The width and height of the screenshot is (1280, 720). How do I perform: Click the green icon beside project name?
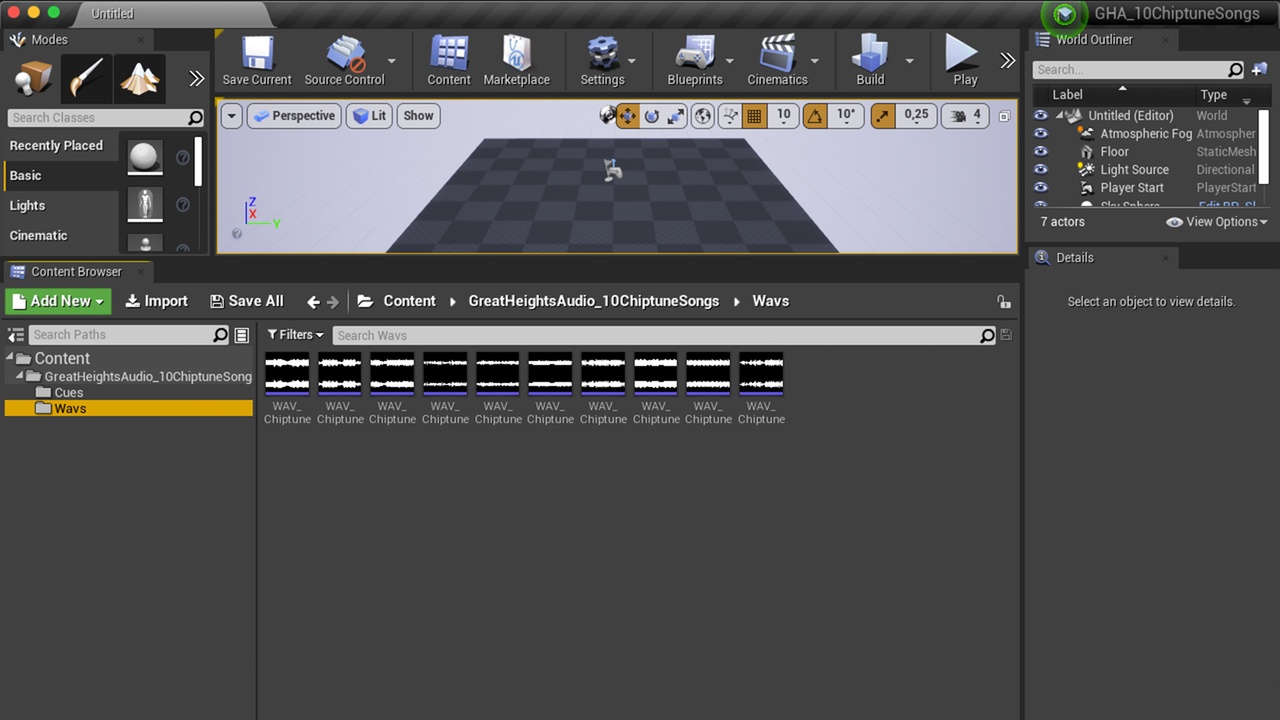point(1064,14)
